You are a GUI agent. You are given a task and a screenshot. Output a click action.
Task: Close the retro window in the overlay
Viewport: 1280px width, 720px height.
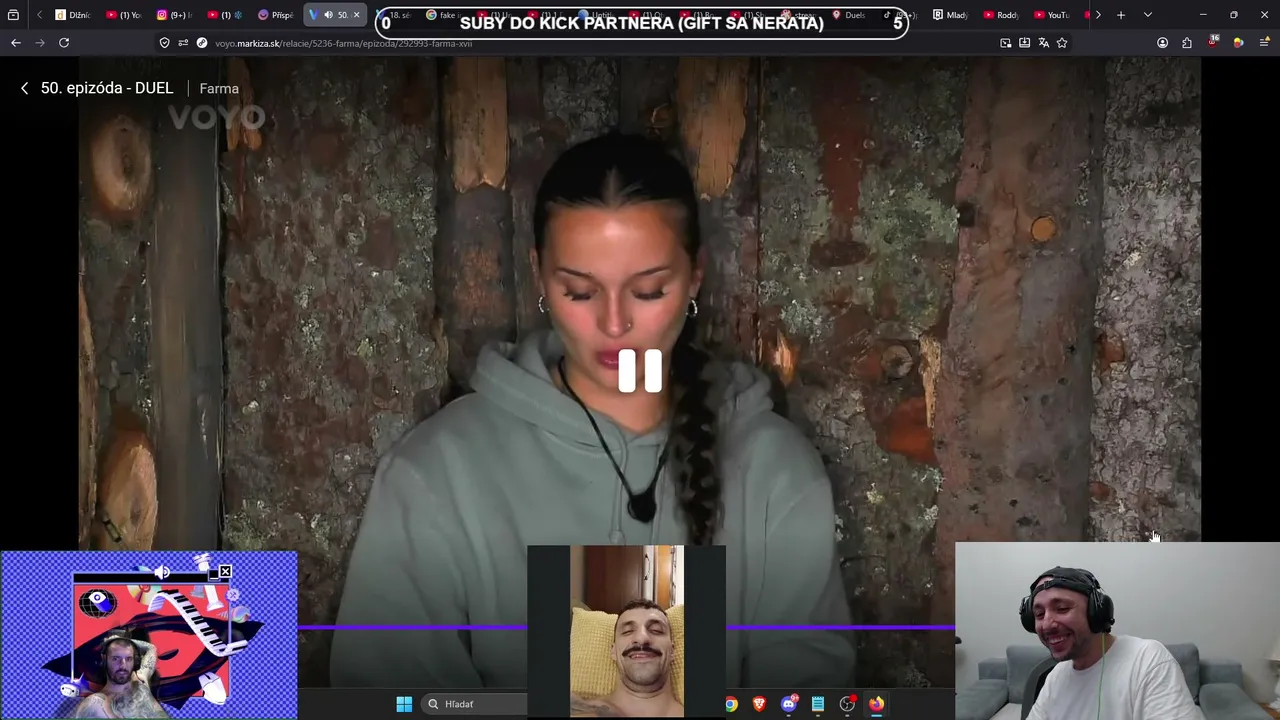point(225,572)
